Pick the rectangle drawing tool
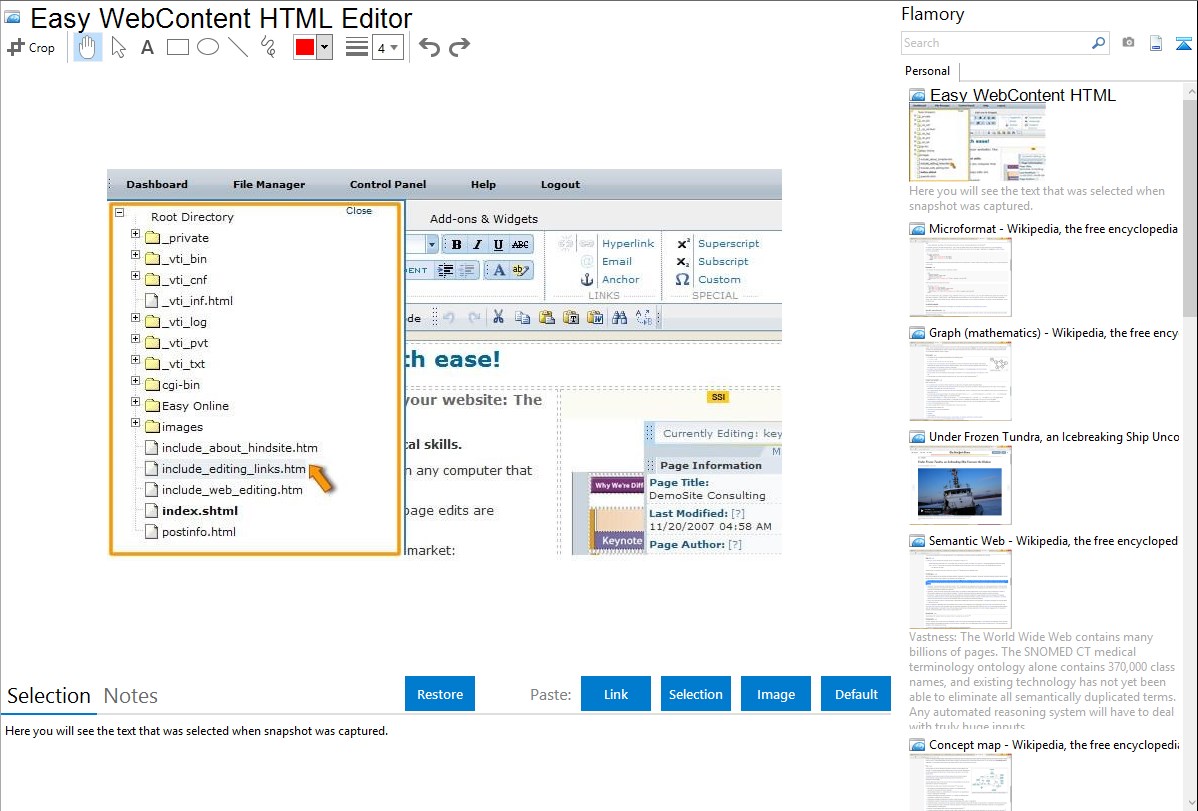This screenshot has width=1198, height=811. (177, 47)
